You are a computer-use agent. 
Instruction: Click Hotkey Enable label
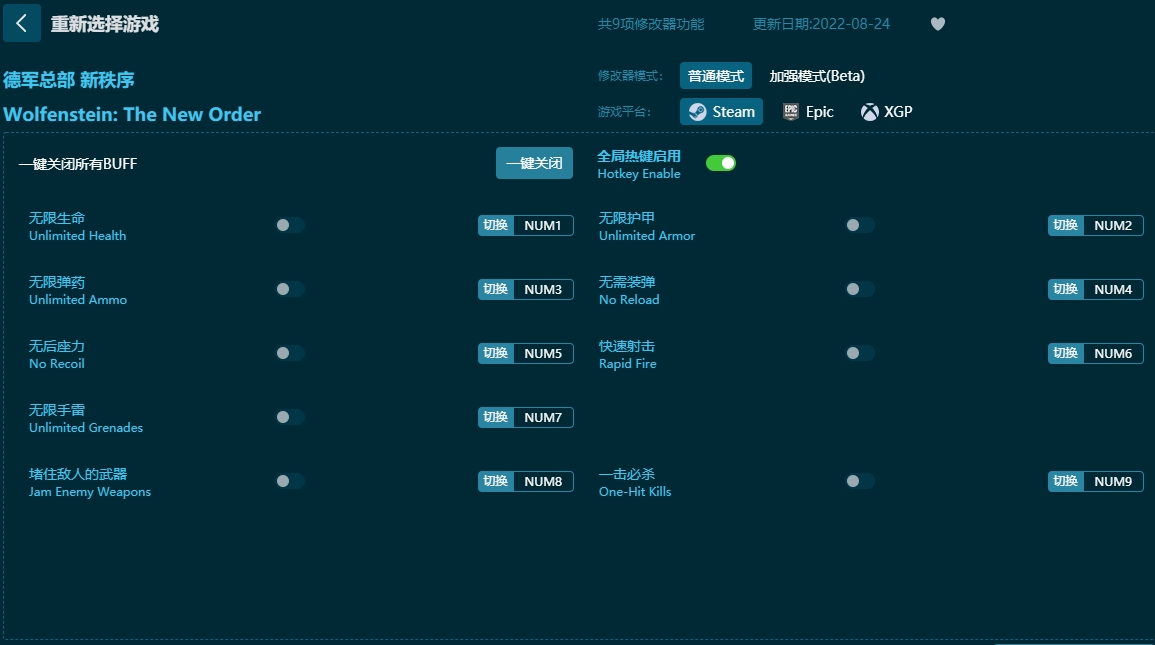coord(639,174)
